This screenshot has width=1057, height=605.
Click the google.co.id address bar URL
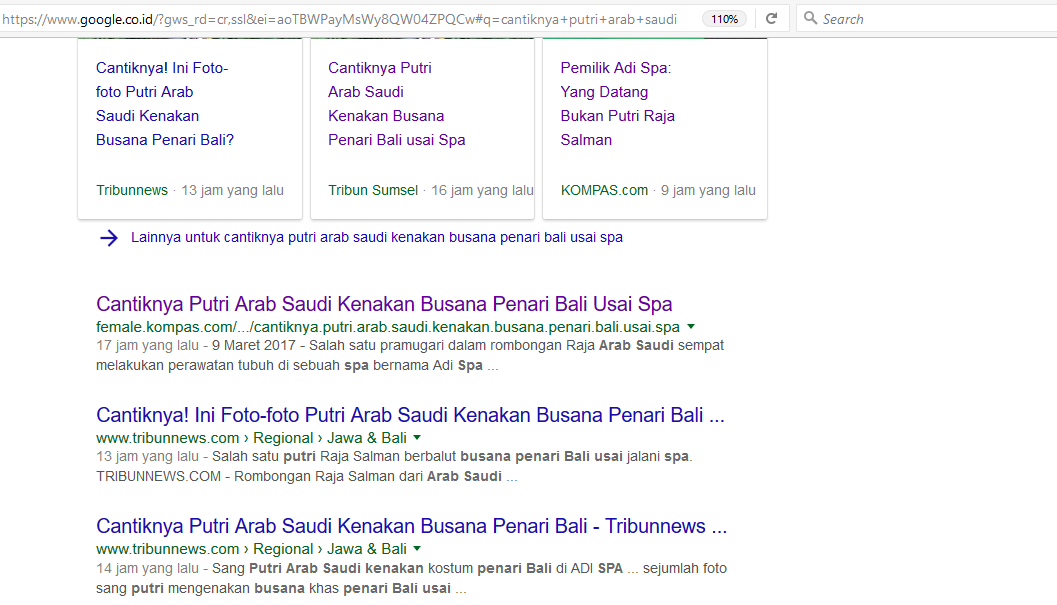tap(340, 19)
